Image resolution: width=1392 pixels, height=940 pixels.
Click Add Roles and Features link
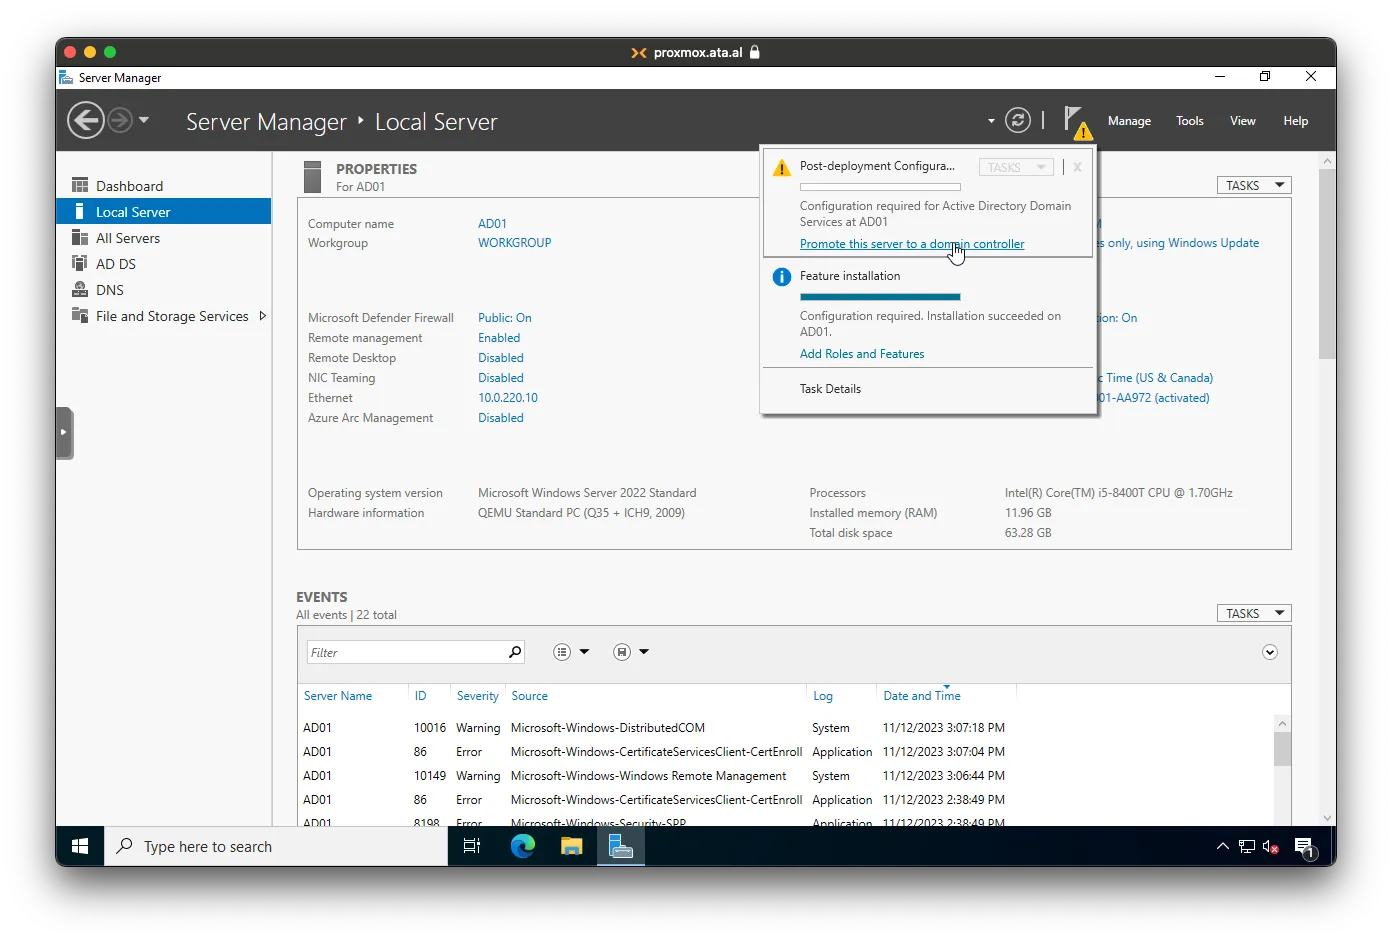862,354
